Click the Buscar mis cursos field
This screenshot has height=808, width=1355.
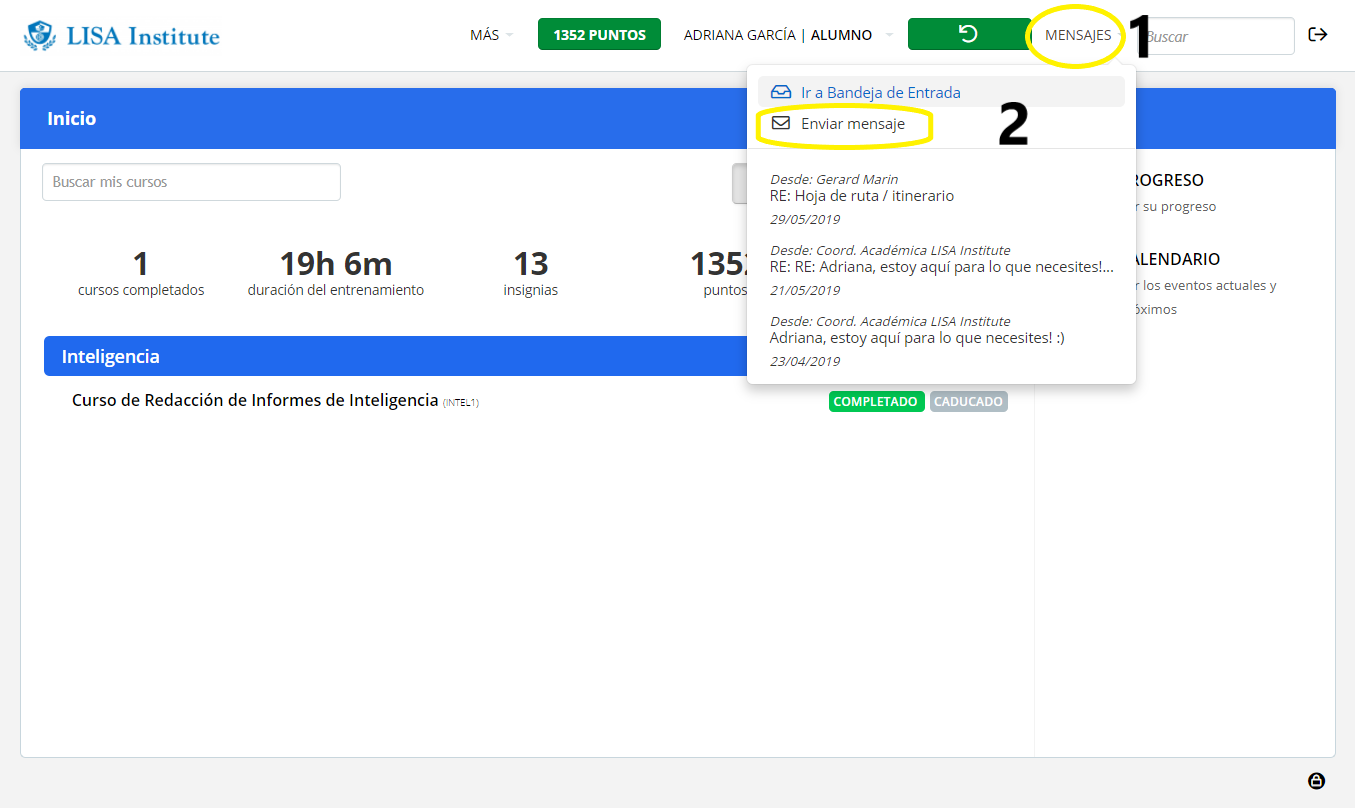tap(191, 182)
